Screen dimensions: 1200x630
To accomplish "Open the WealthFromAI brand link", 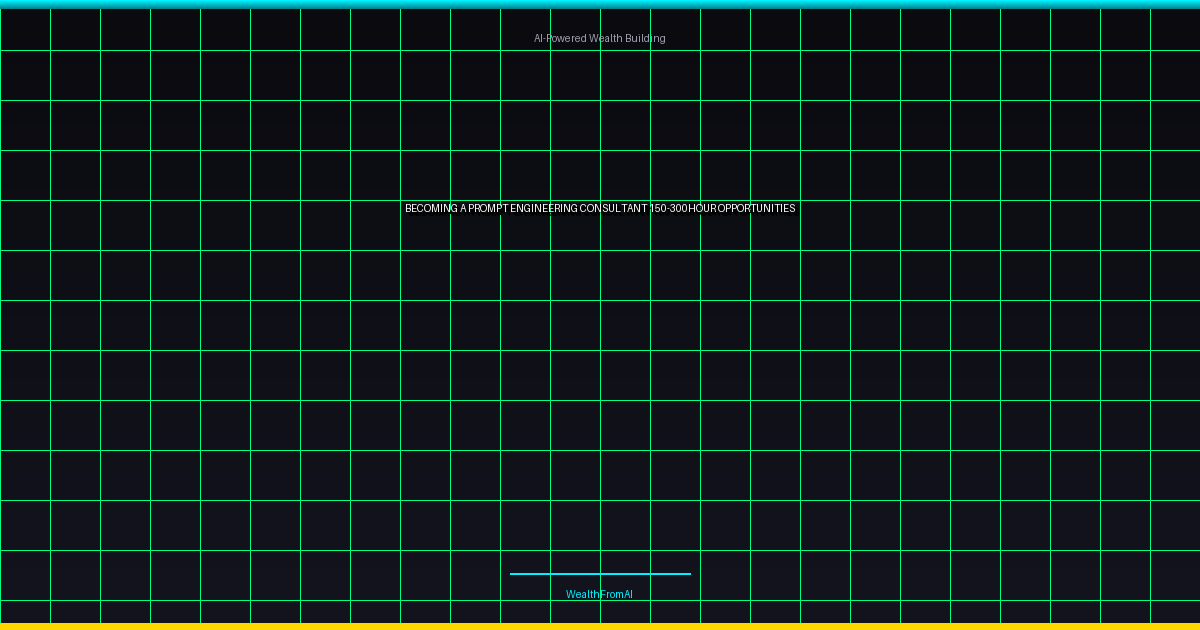I will click(x=599, y=595).
